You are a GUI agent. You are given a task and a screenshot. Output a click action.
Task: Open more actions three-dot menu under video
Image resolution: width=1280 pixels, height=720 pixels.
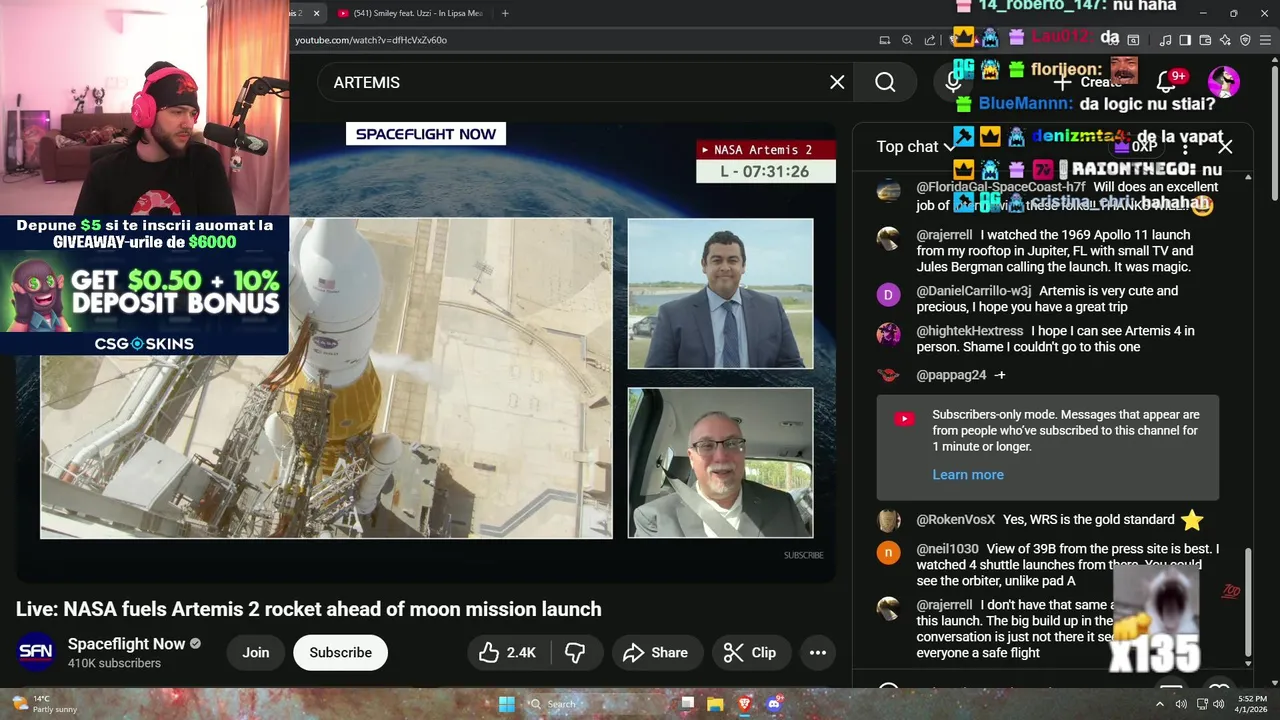(817, 652)
